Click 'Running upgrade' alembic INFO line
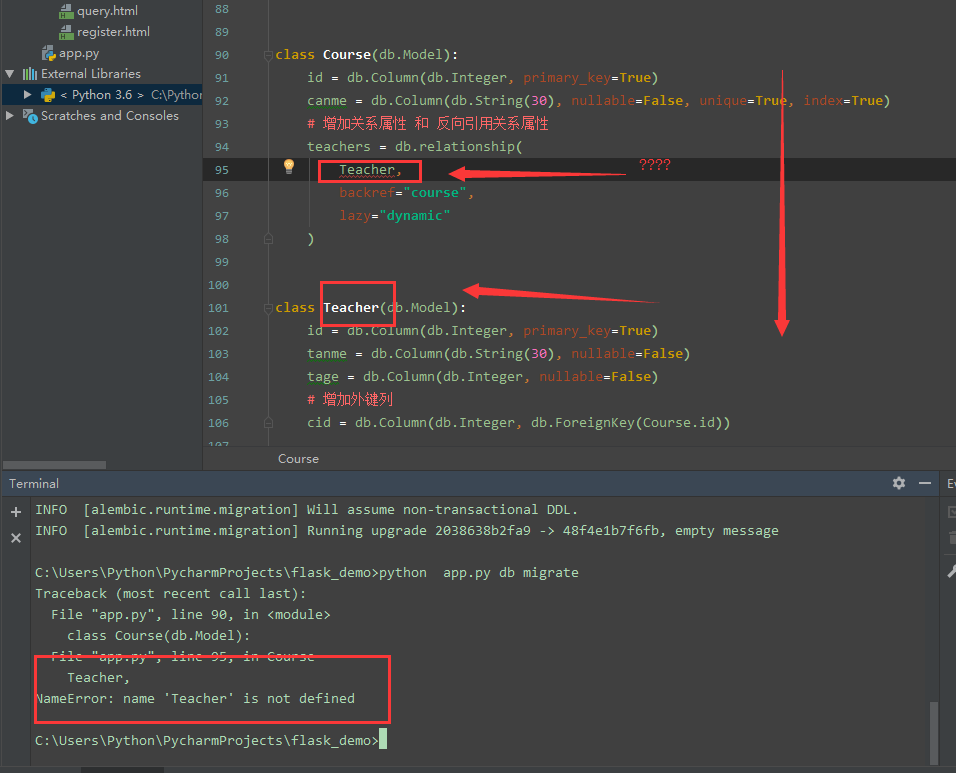 coord(407,531)
